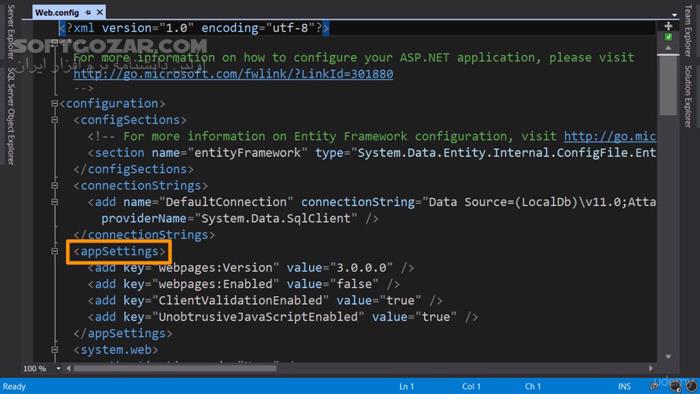Click the horizontal scrollbar thumb

[175, 369]
